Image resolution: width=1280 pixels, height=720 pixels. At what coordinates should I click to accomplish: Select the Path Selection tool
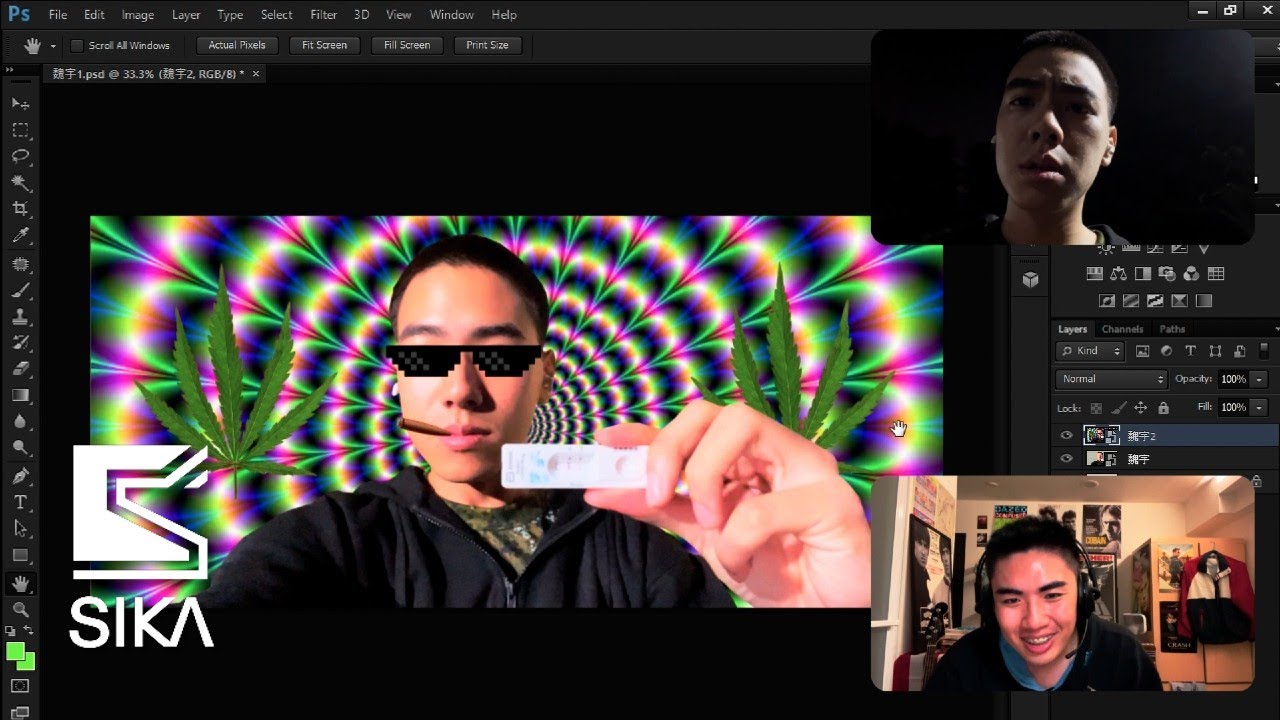pos(20,528)
